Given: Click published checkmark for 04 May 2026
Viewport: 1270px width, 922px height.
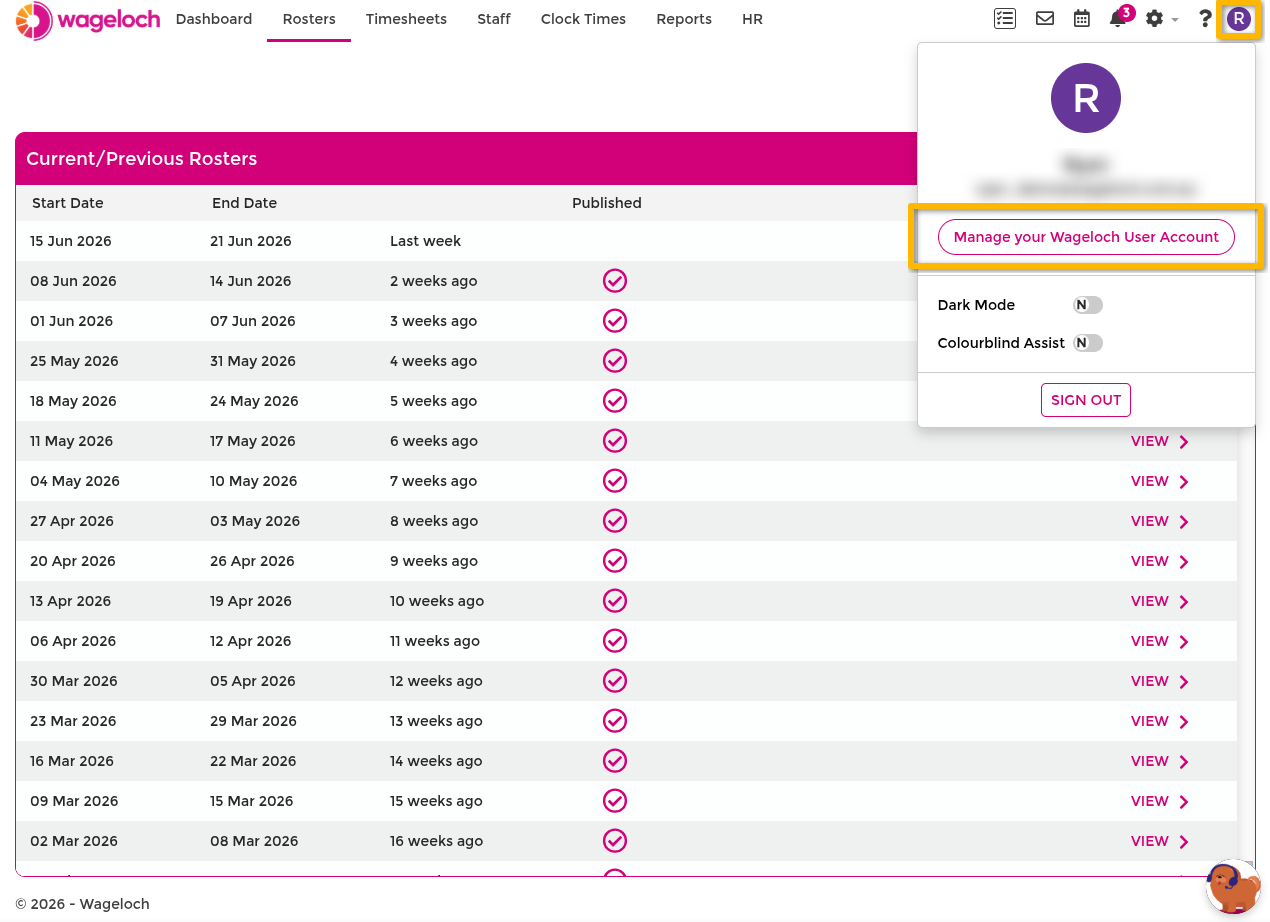Looking at the screenshot, I should [615, 481].
